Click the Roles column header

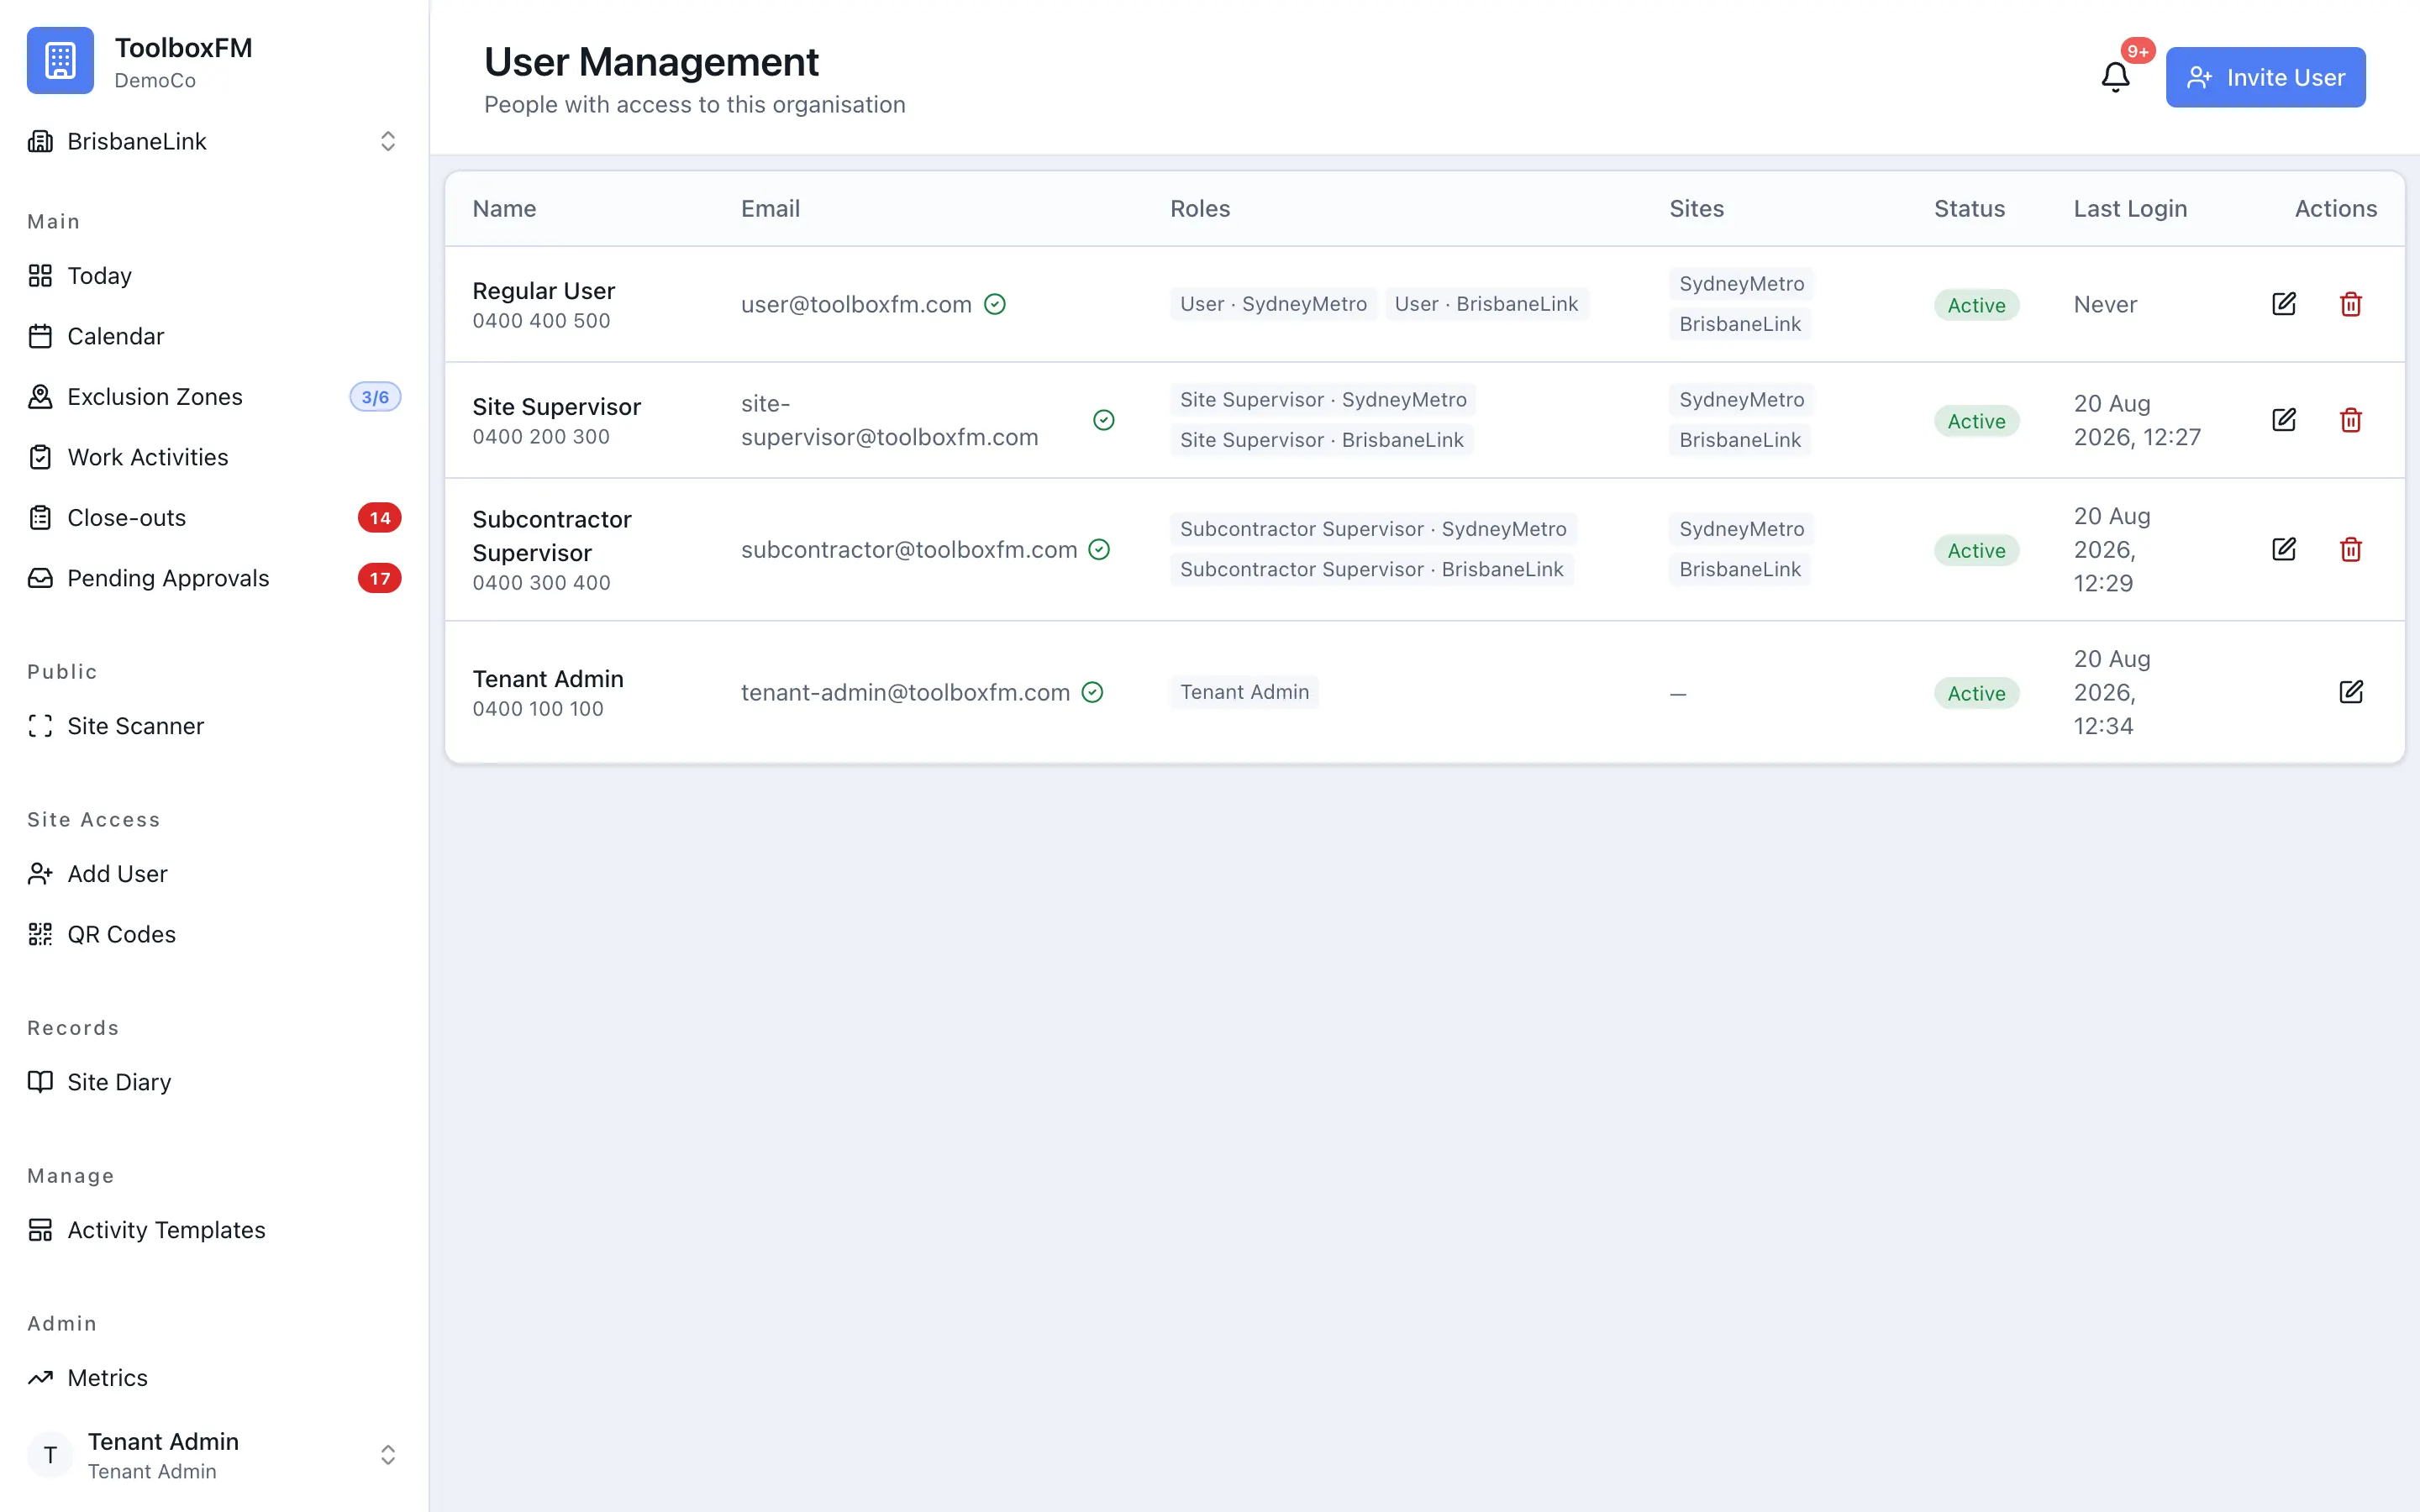click(x=1200, y=208)
